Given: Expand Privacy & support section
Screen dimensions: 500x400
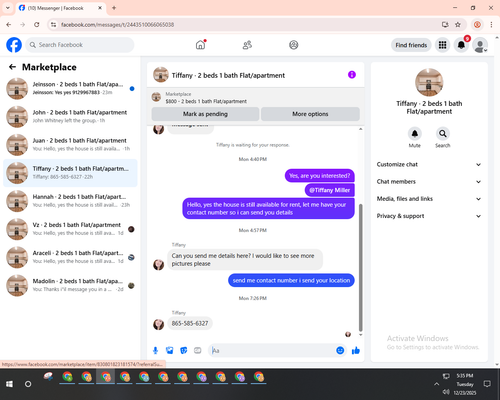Looking at the screenshot, I should tap(429, 216).
